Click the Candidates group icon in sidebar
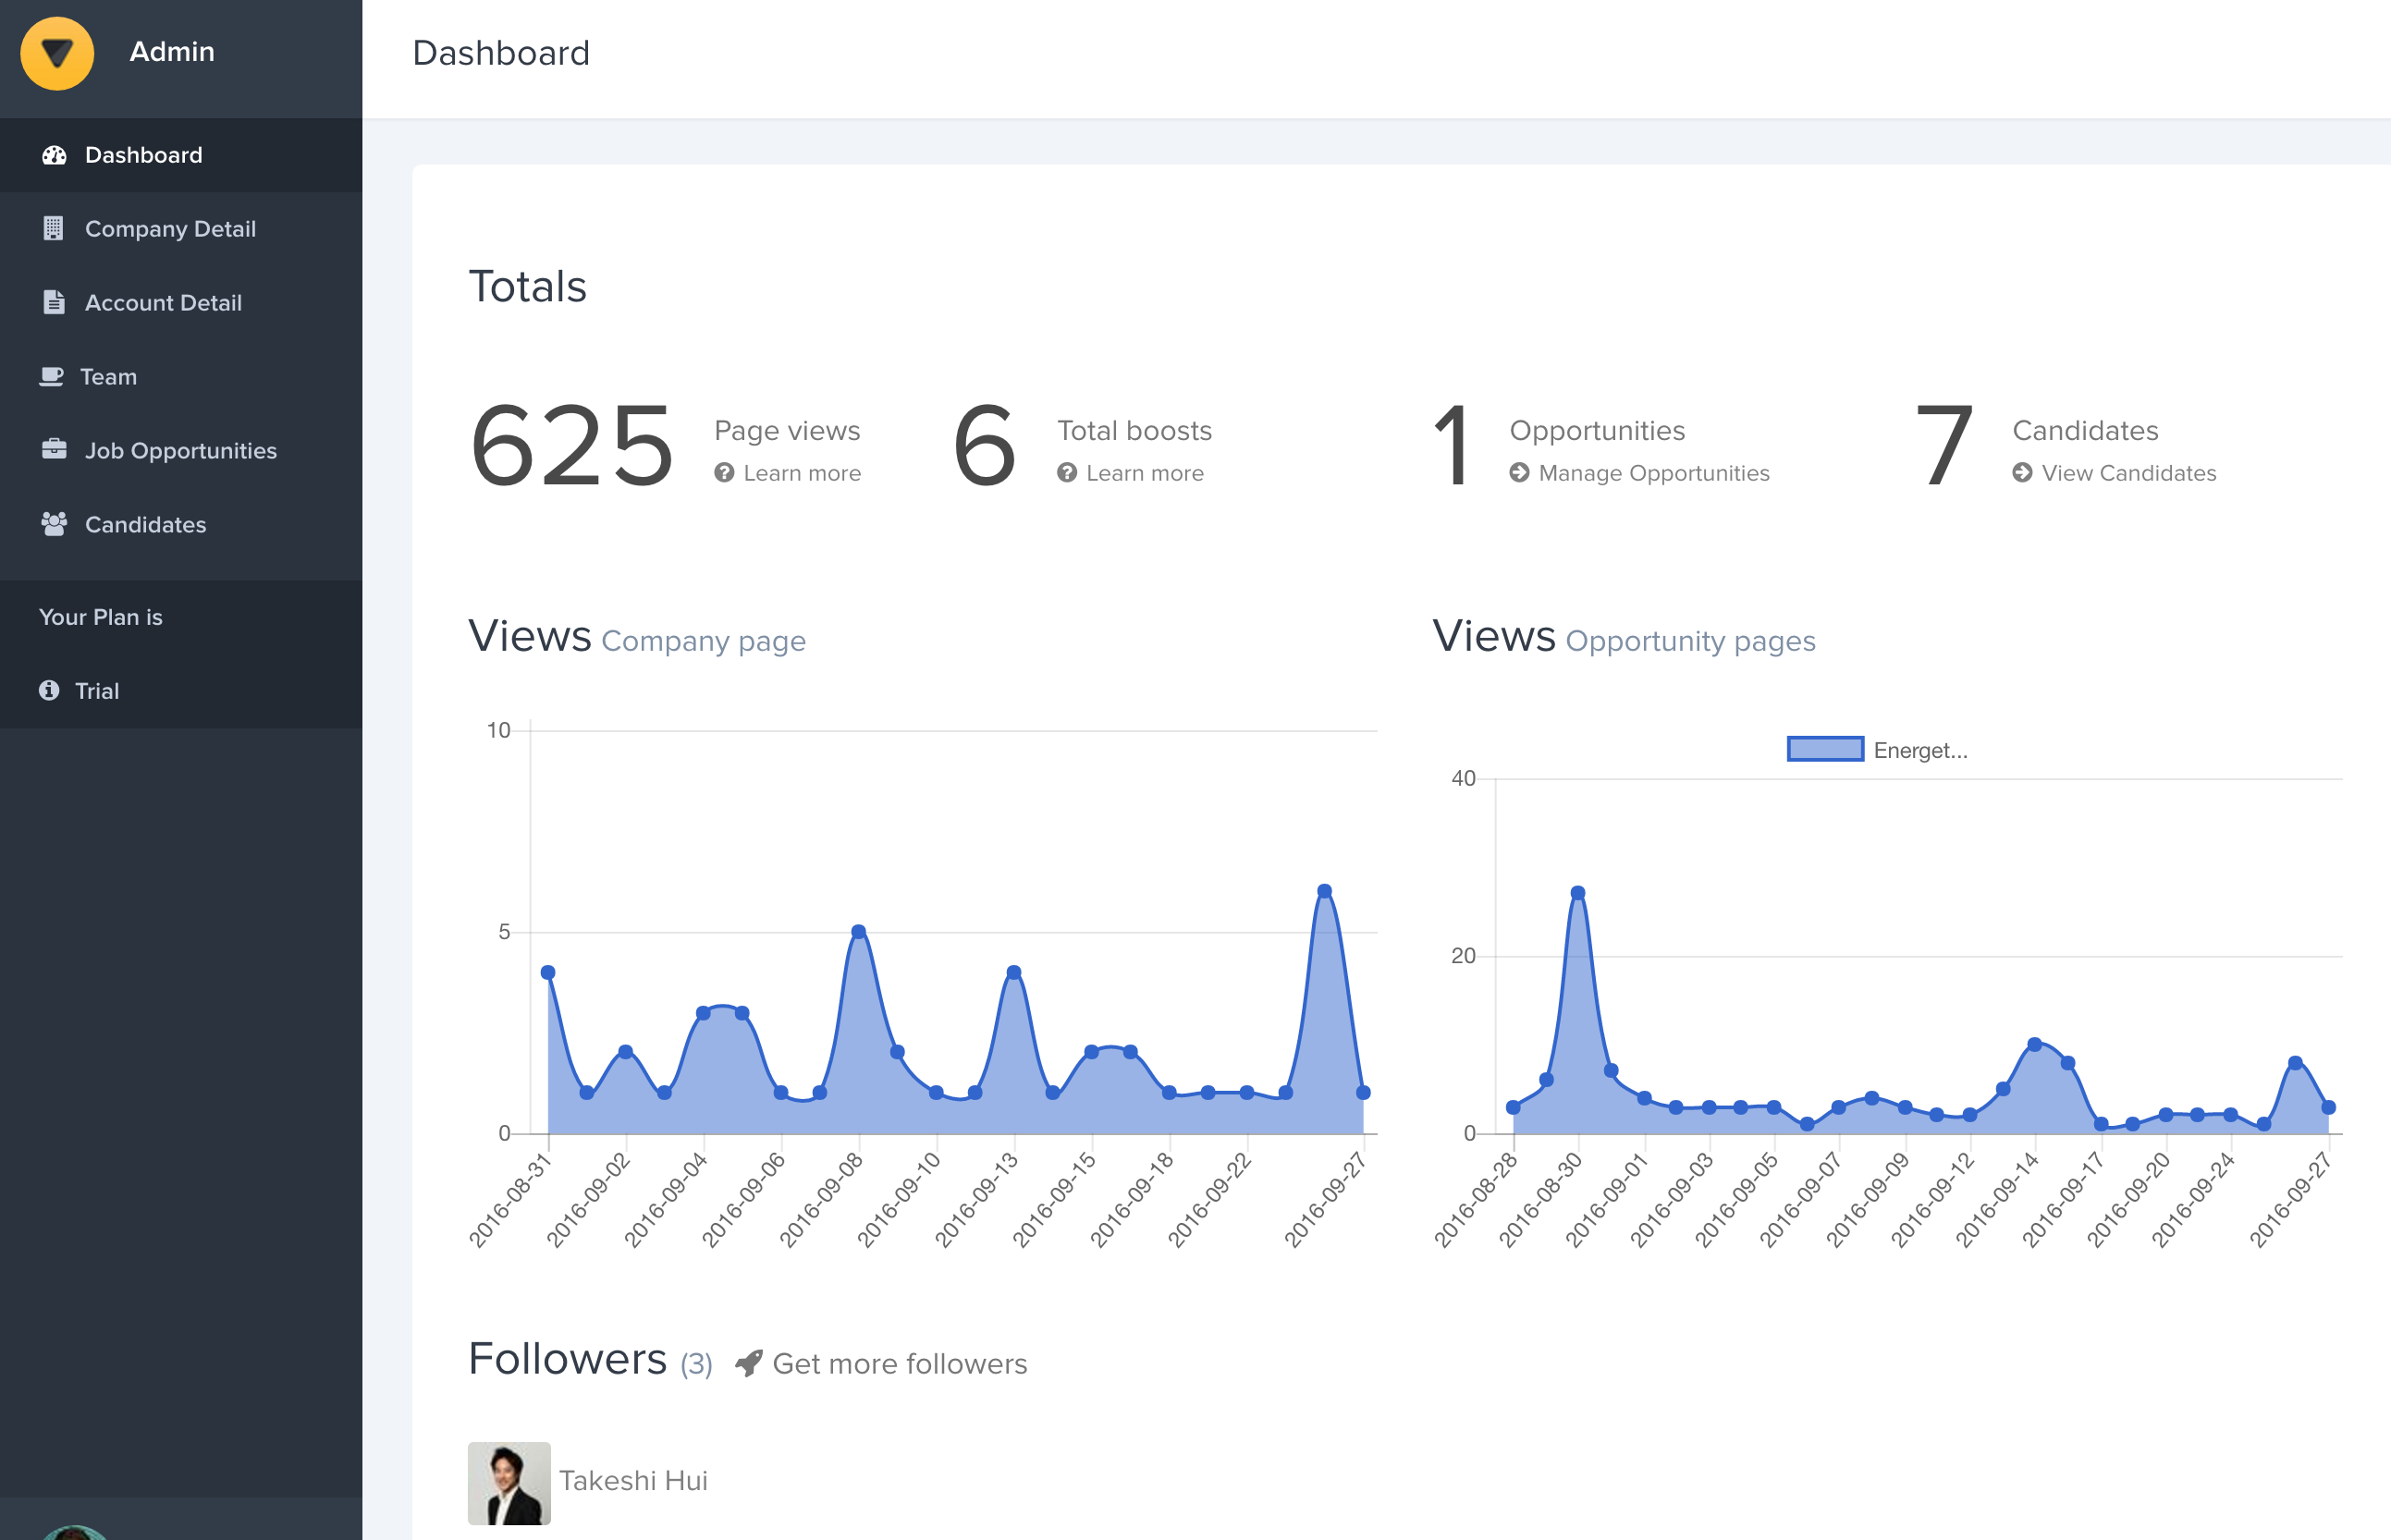2391x1540 pixels. tap(54, 524)
